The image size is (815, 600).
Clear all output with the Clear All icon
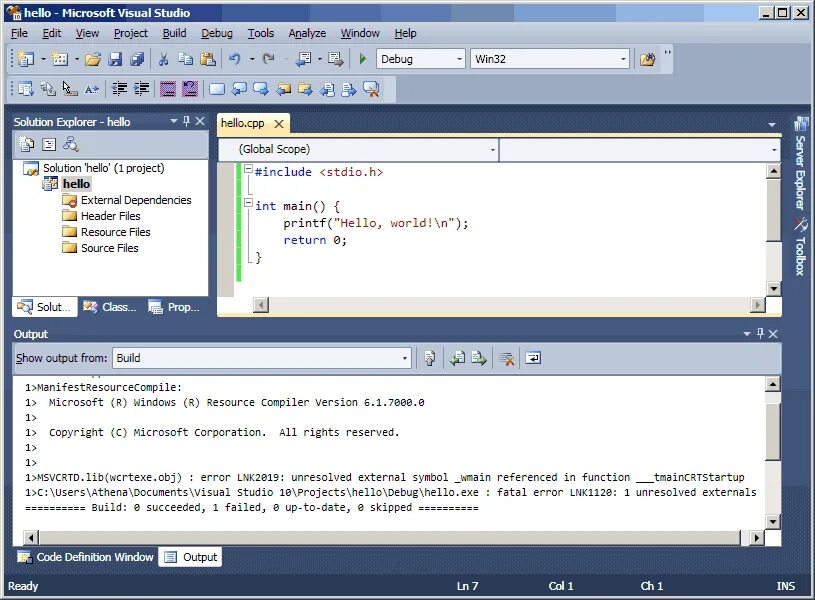click(506, 358)
